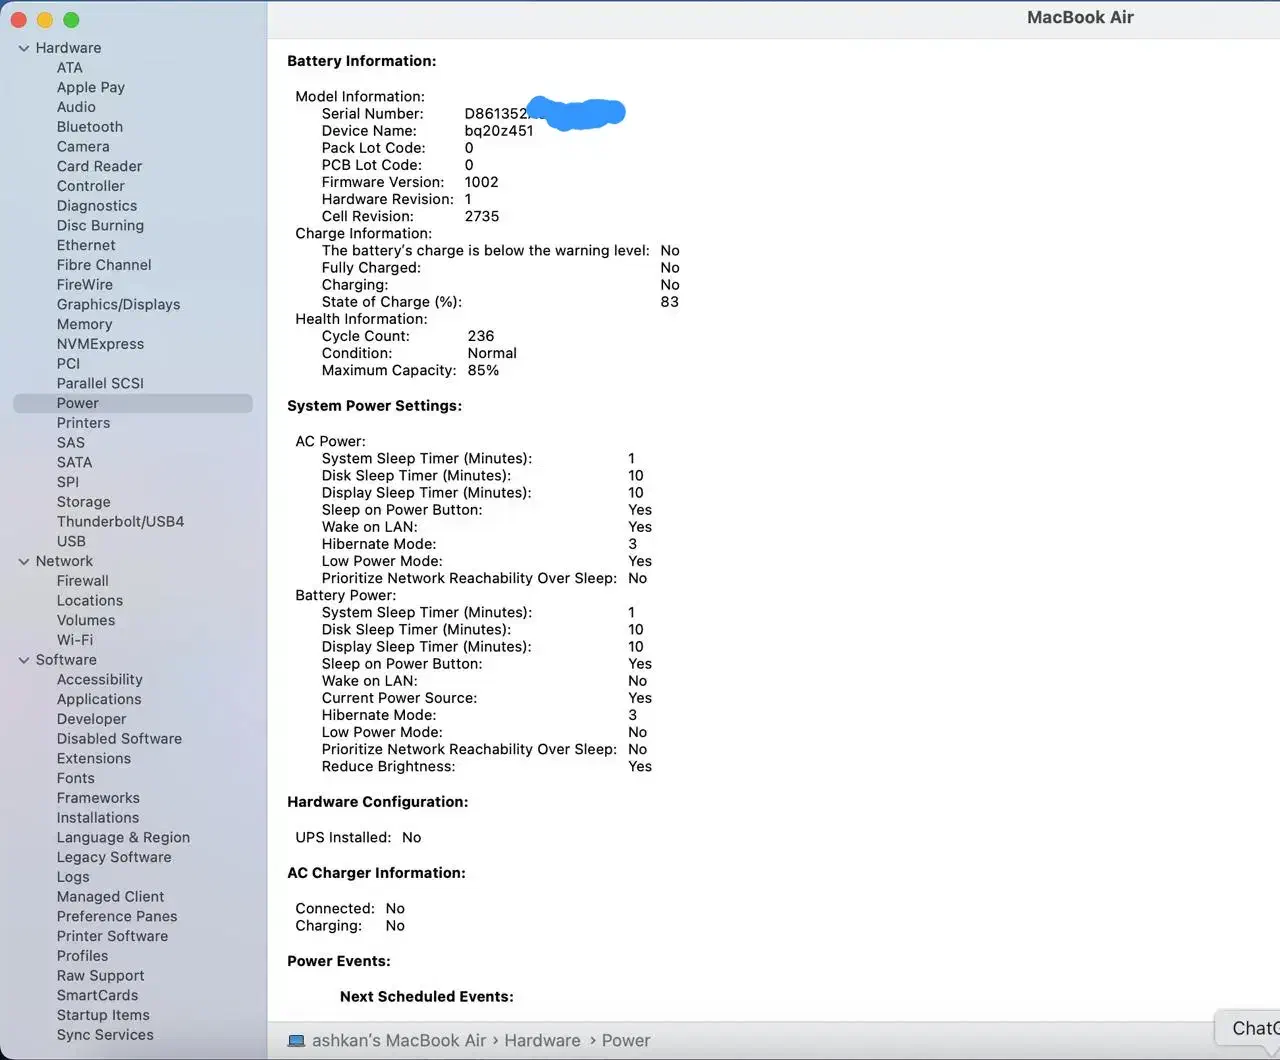
Task: Click the green full-screen window button
Action: [71, 20]
